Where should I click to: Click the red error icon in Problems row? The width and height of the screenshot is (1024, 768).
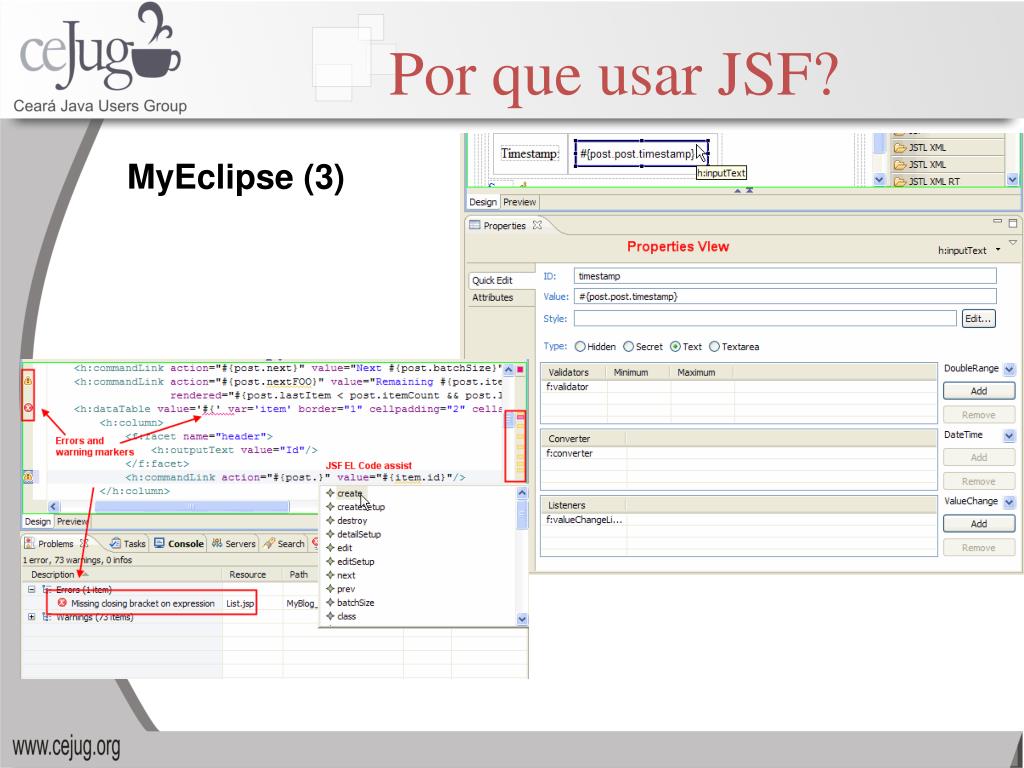(62, 603)
